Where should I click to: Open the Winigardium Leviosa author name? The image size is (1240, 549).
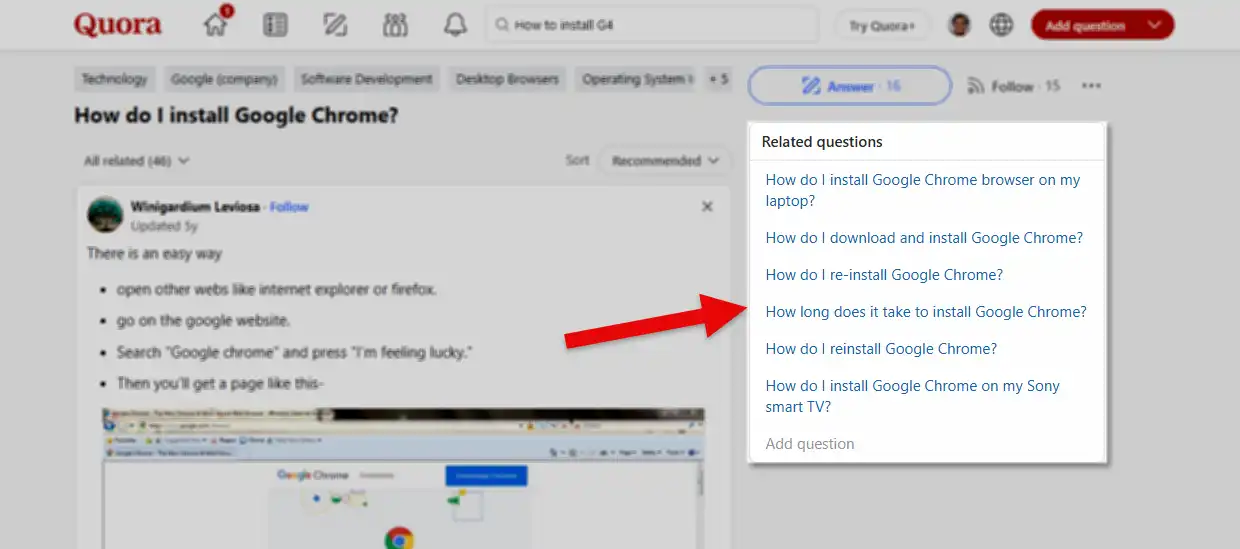(195, 207)
